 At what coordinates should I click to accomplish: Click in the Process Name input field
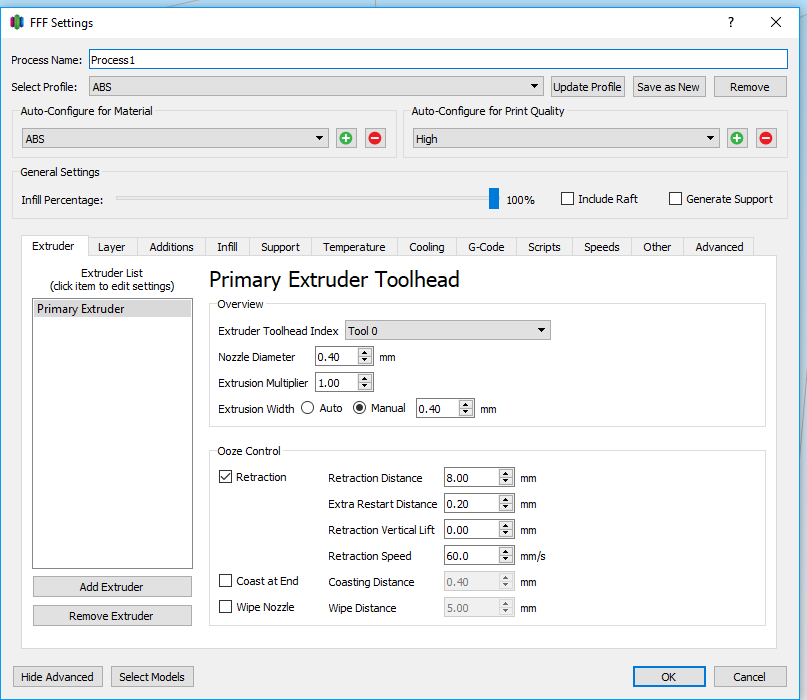(438, 59)
